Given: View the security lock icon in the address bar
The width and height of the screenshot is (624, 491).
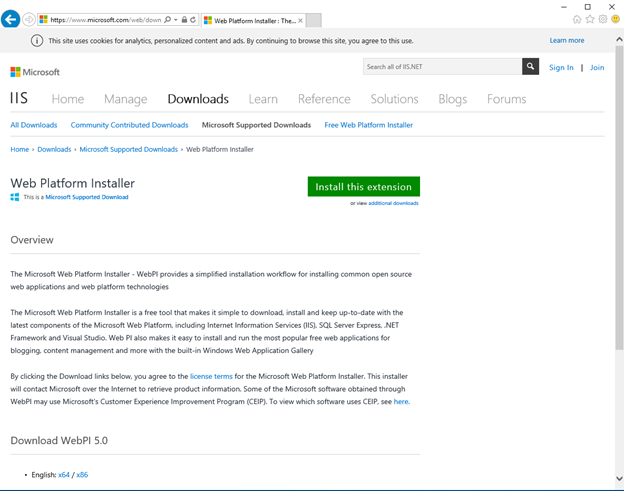Looking at the screenshot, I should coord(184,19).
